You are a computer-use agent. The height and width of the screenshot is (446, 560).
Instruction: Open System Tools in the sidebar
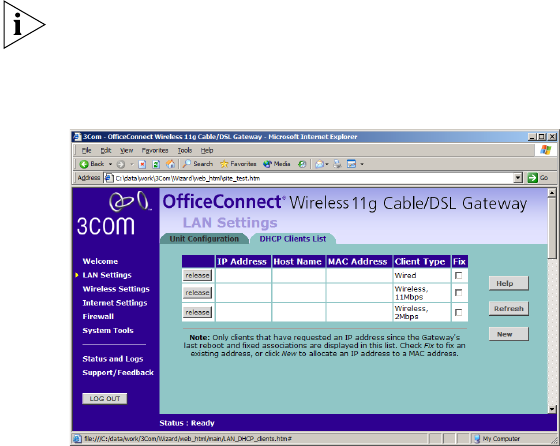[108, 330]
